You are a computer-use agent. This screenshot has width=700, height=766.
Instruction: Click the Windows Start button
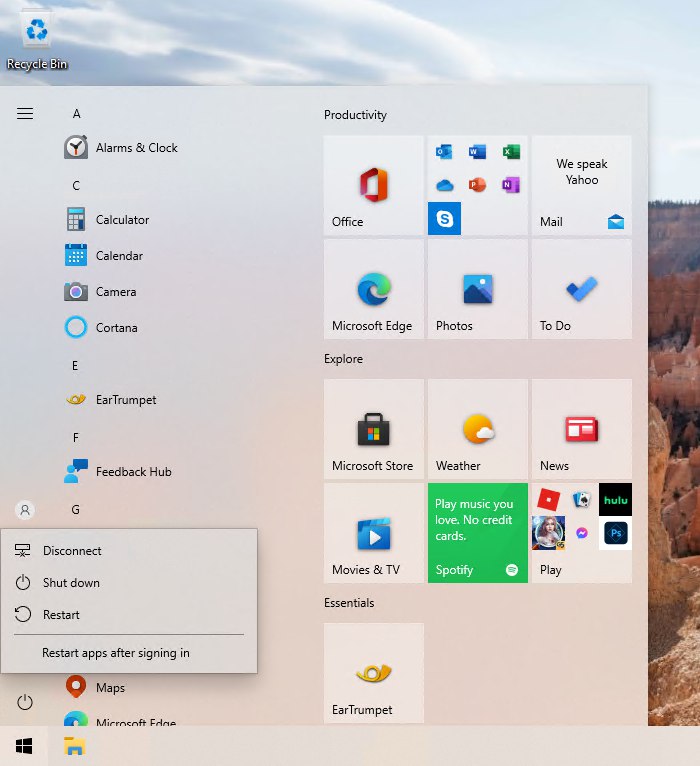click(x=24, y=746)
